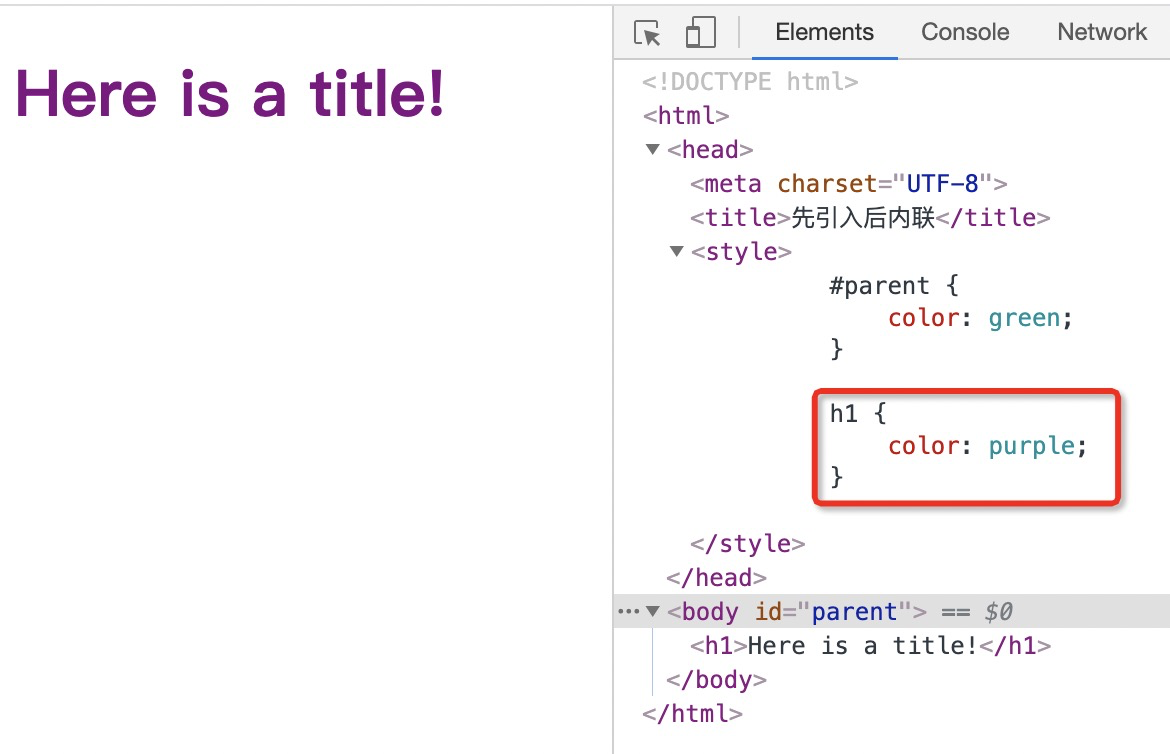
Task: Select the closing head tag
Action: [x=716, y=578]
